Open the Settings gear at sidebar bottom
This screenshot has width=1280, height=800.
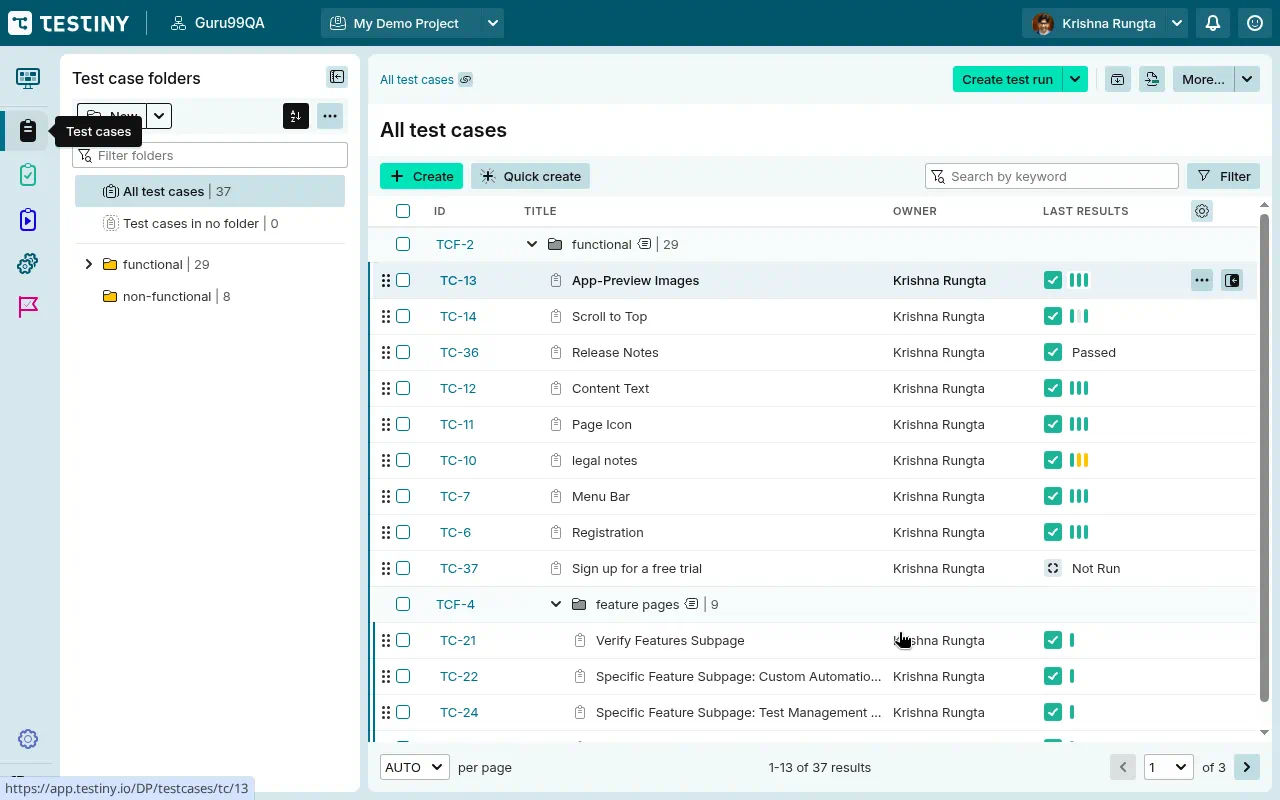[x=28, y=739]
